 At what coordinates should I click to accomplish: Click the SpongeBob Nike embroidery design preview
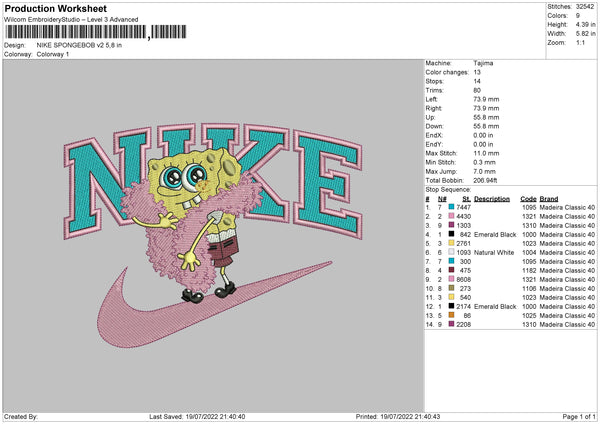tap(214, 235)
